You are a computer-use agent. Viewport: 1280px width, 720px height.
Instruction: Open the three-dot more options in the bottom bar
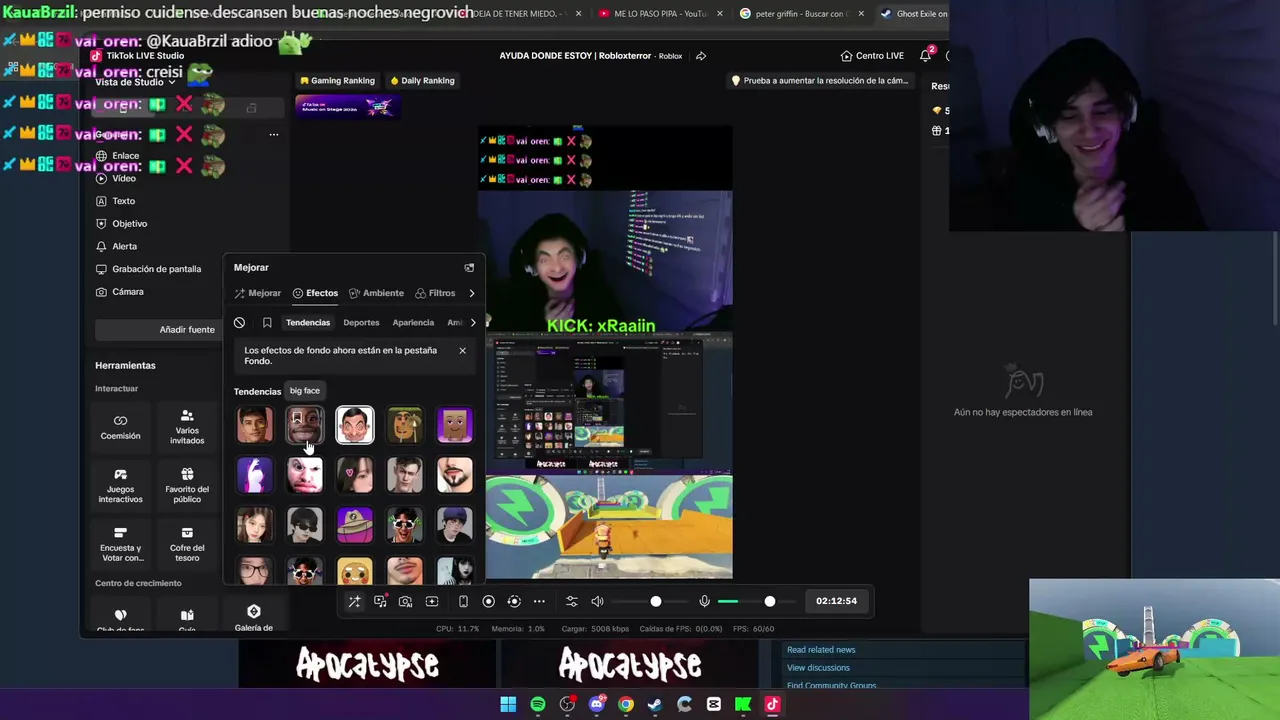539,601
